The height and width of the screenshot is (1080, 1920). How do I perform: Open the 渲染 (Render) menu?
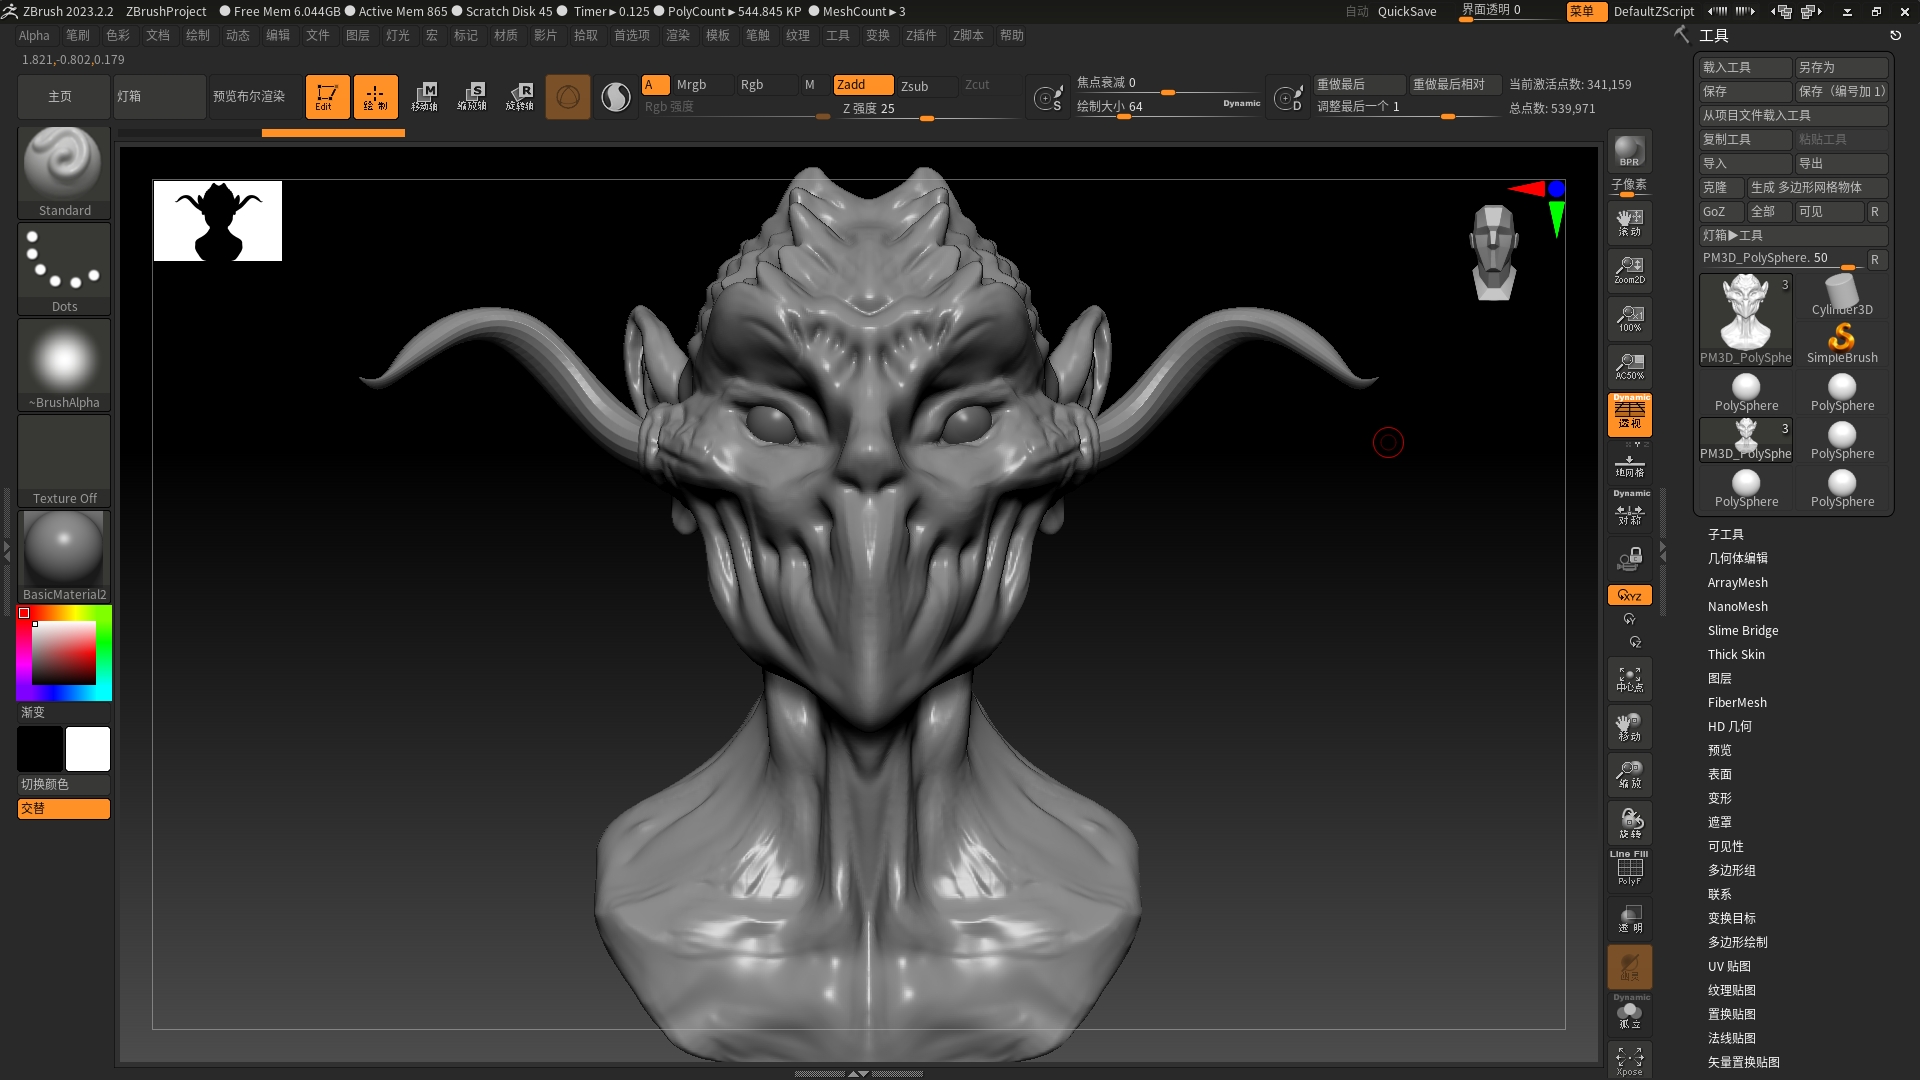tap(679, 35)
